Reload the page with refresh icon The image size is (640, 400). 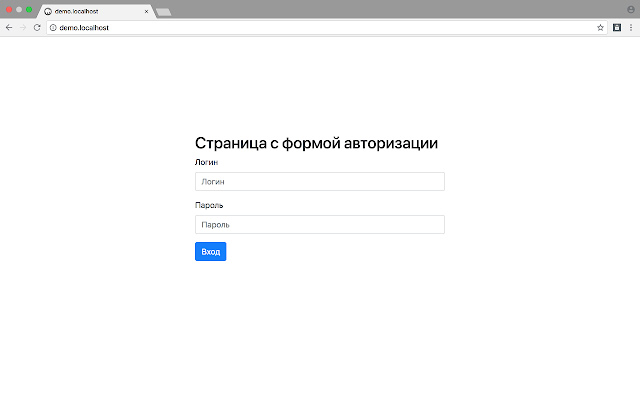coord(37,27)
